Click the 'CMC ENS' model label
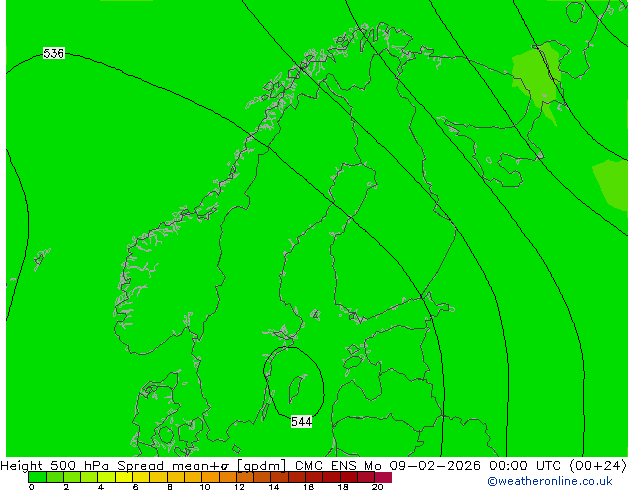 [326, 466]
